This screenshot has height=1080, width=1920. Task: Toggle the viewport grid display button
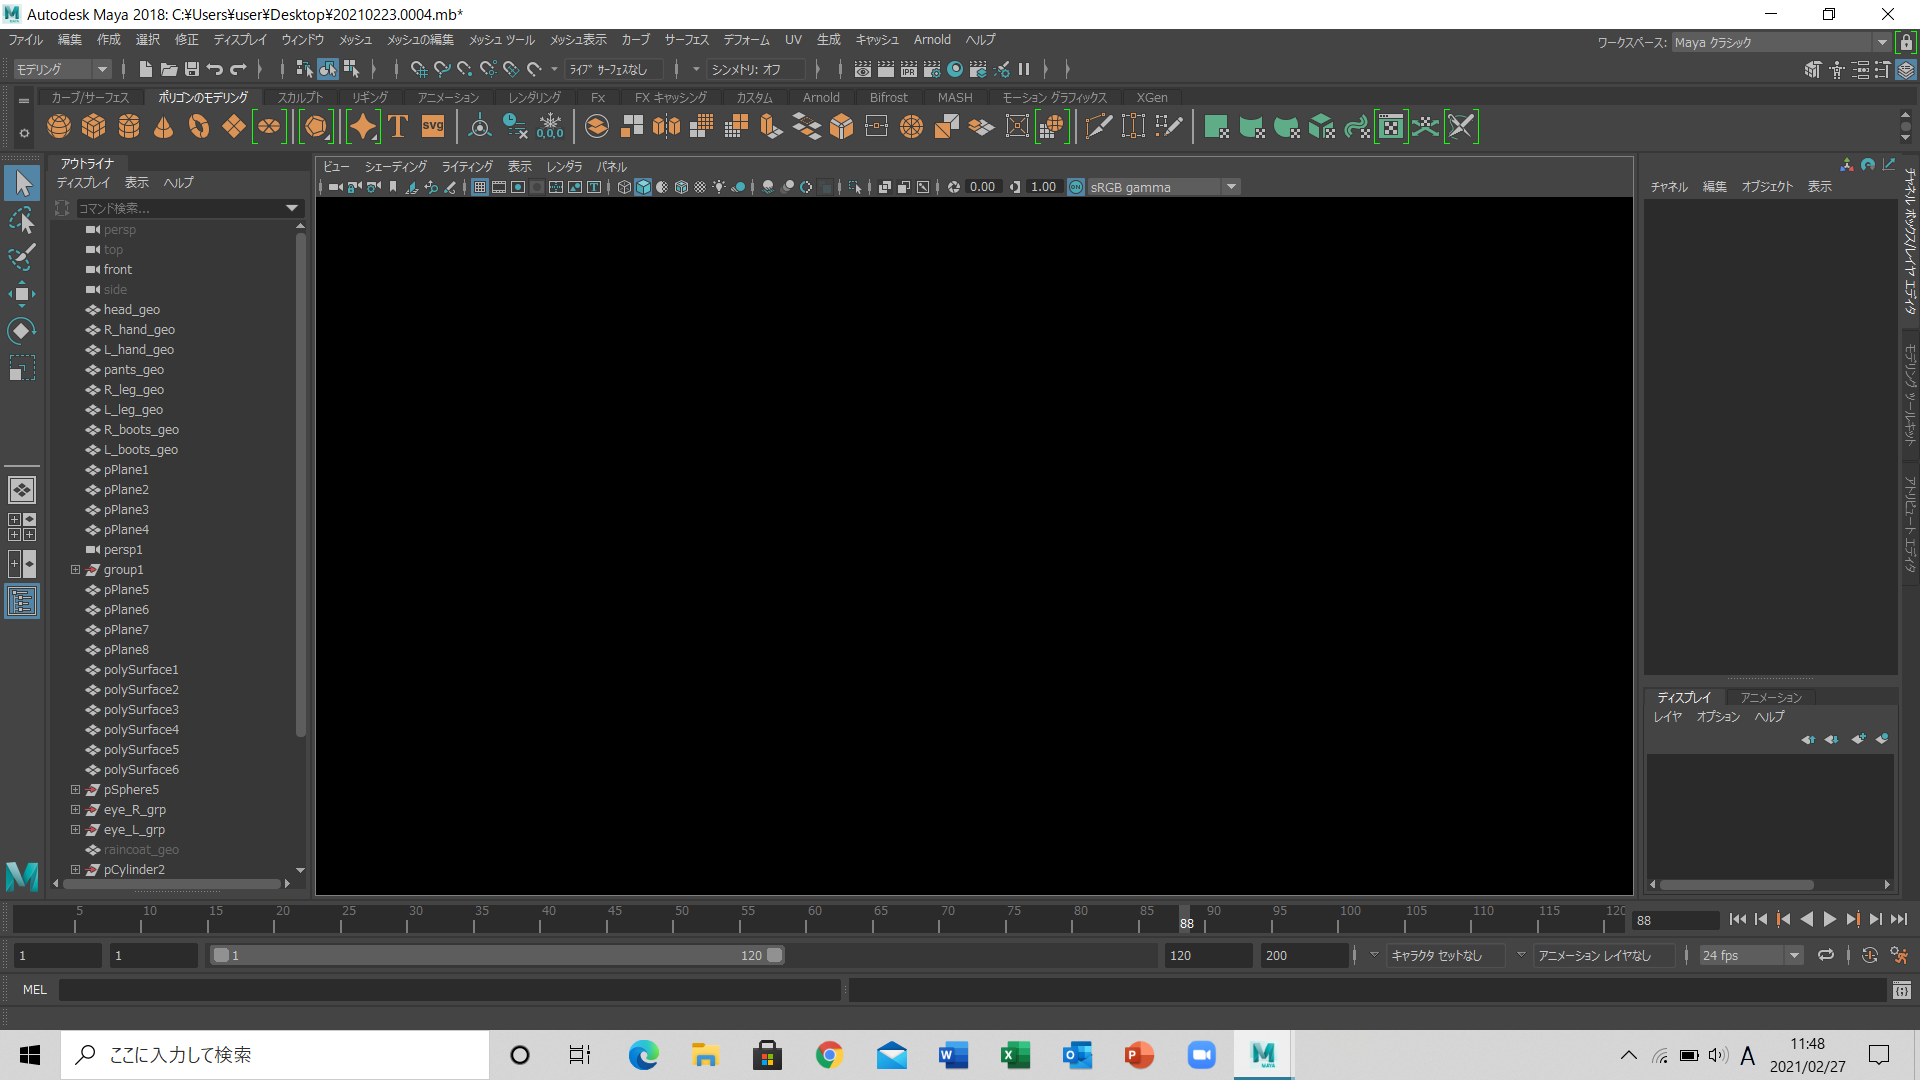[480, 187]
